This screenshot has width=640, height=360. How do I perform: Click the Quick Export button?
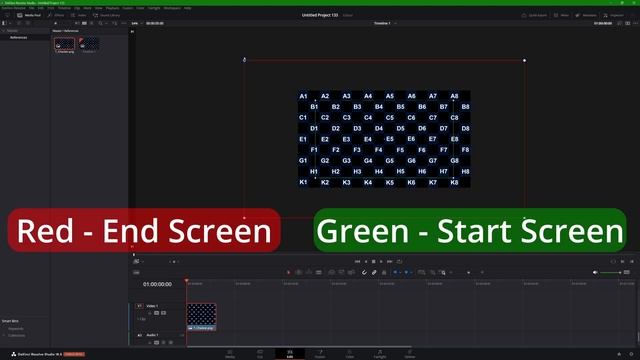[x=534, y=15]
